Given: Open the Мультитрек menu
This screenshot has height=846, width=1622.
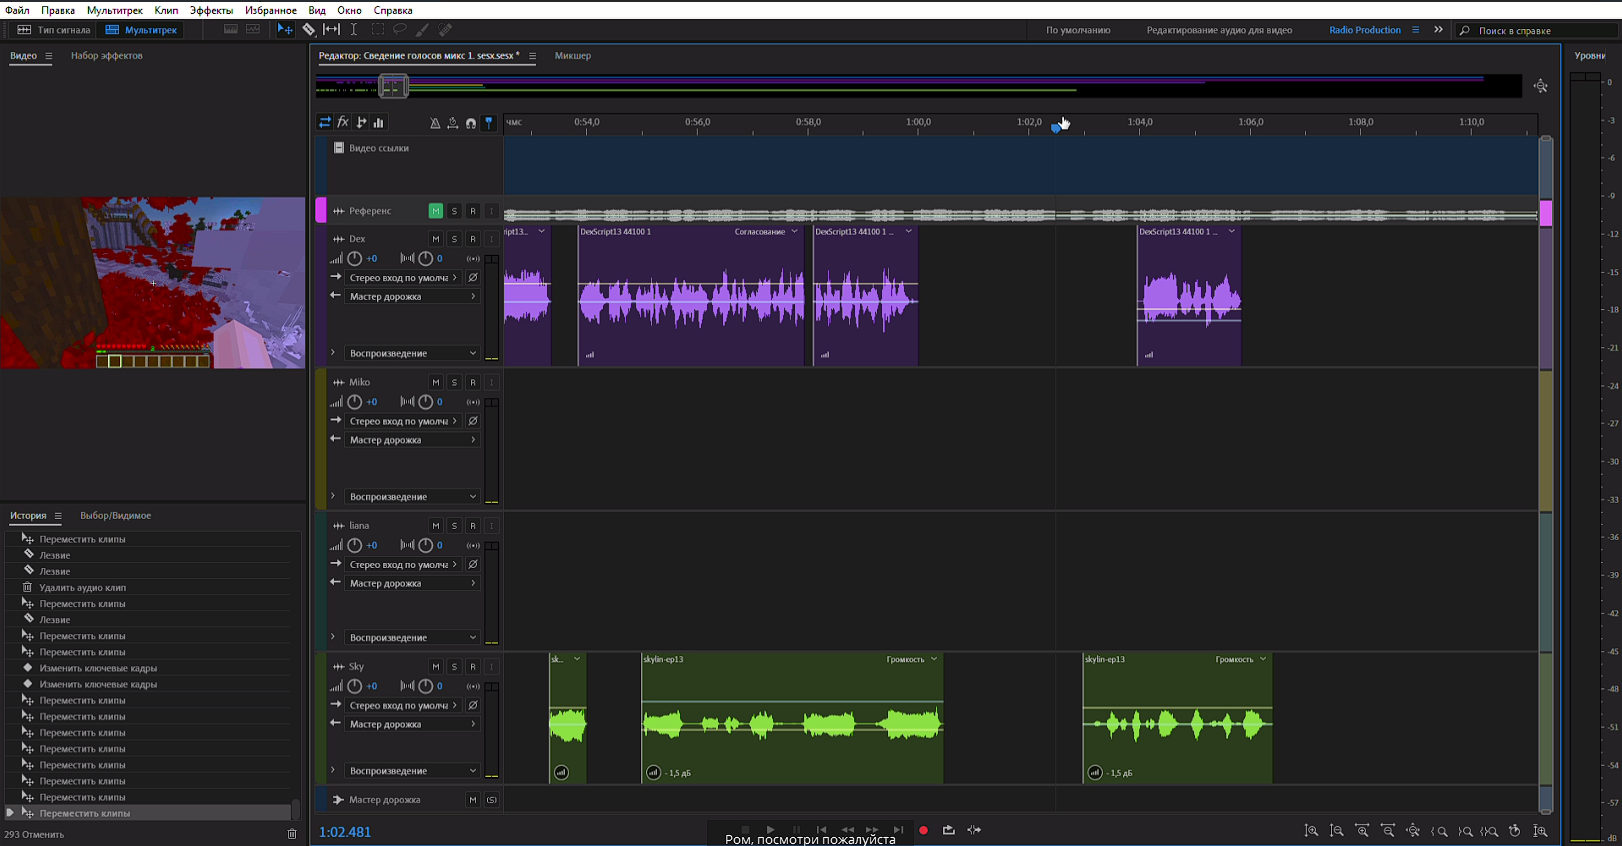Looking at the screenshot, I should pos(115,10).
